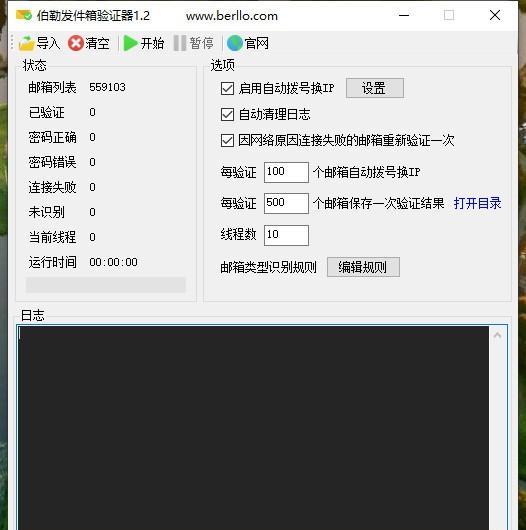The height and width of the screenshot is (530, 526).
Task: Click the 邮箱类型识别规则 label
Action: point(268,267)
